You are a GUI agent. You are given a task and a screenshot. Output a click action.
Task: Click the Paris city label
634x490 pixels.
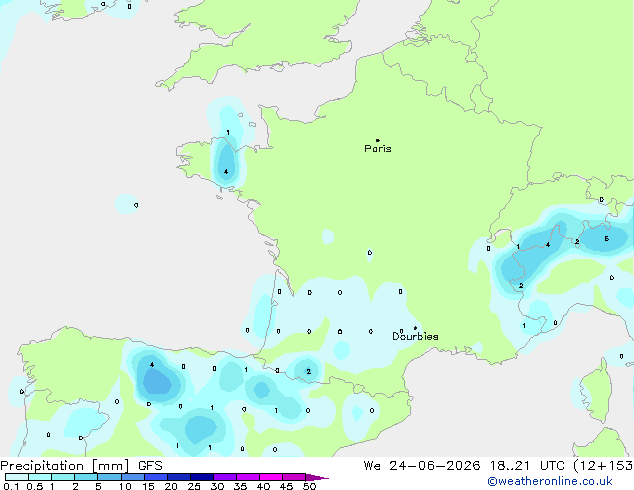[378, 149]
